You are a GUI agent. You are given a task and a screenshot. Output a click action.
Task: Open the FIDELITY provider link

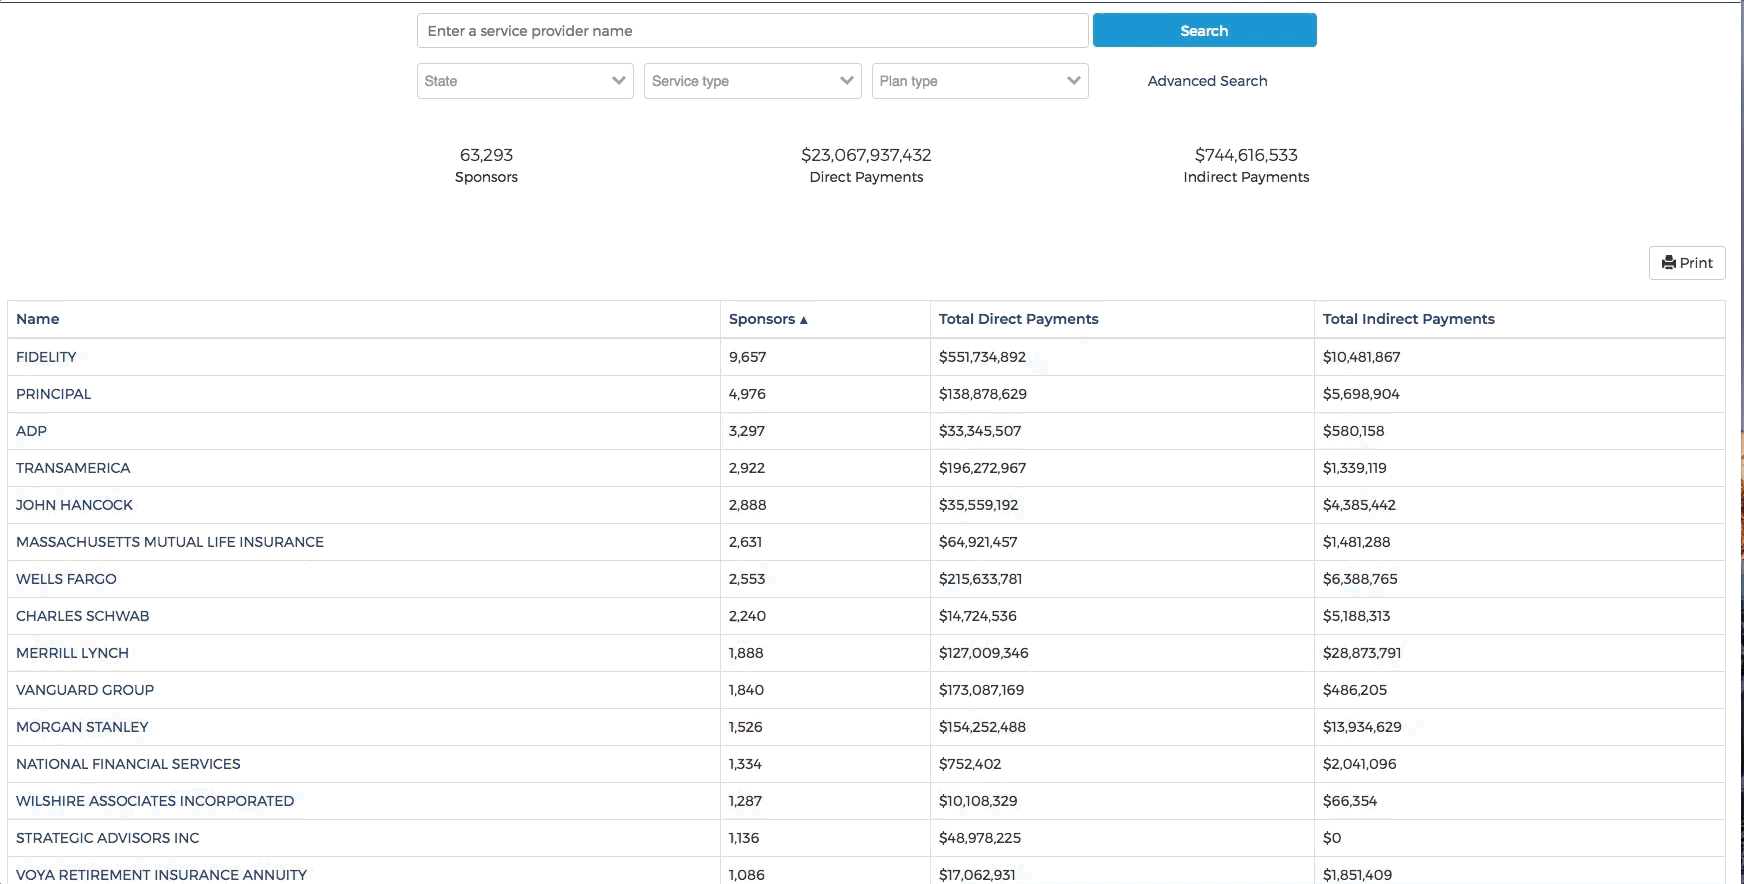pyautogui.click(x=46, y=357)
